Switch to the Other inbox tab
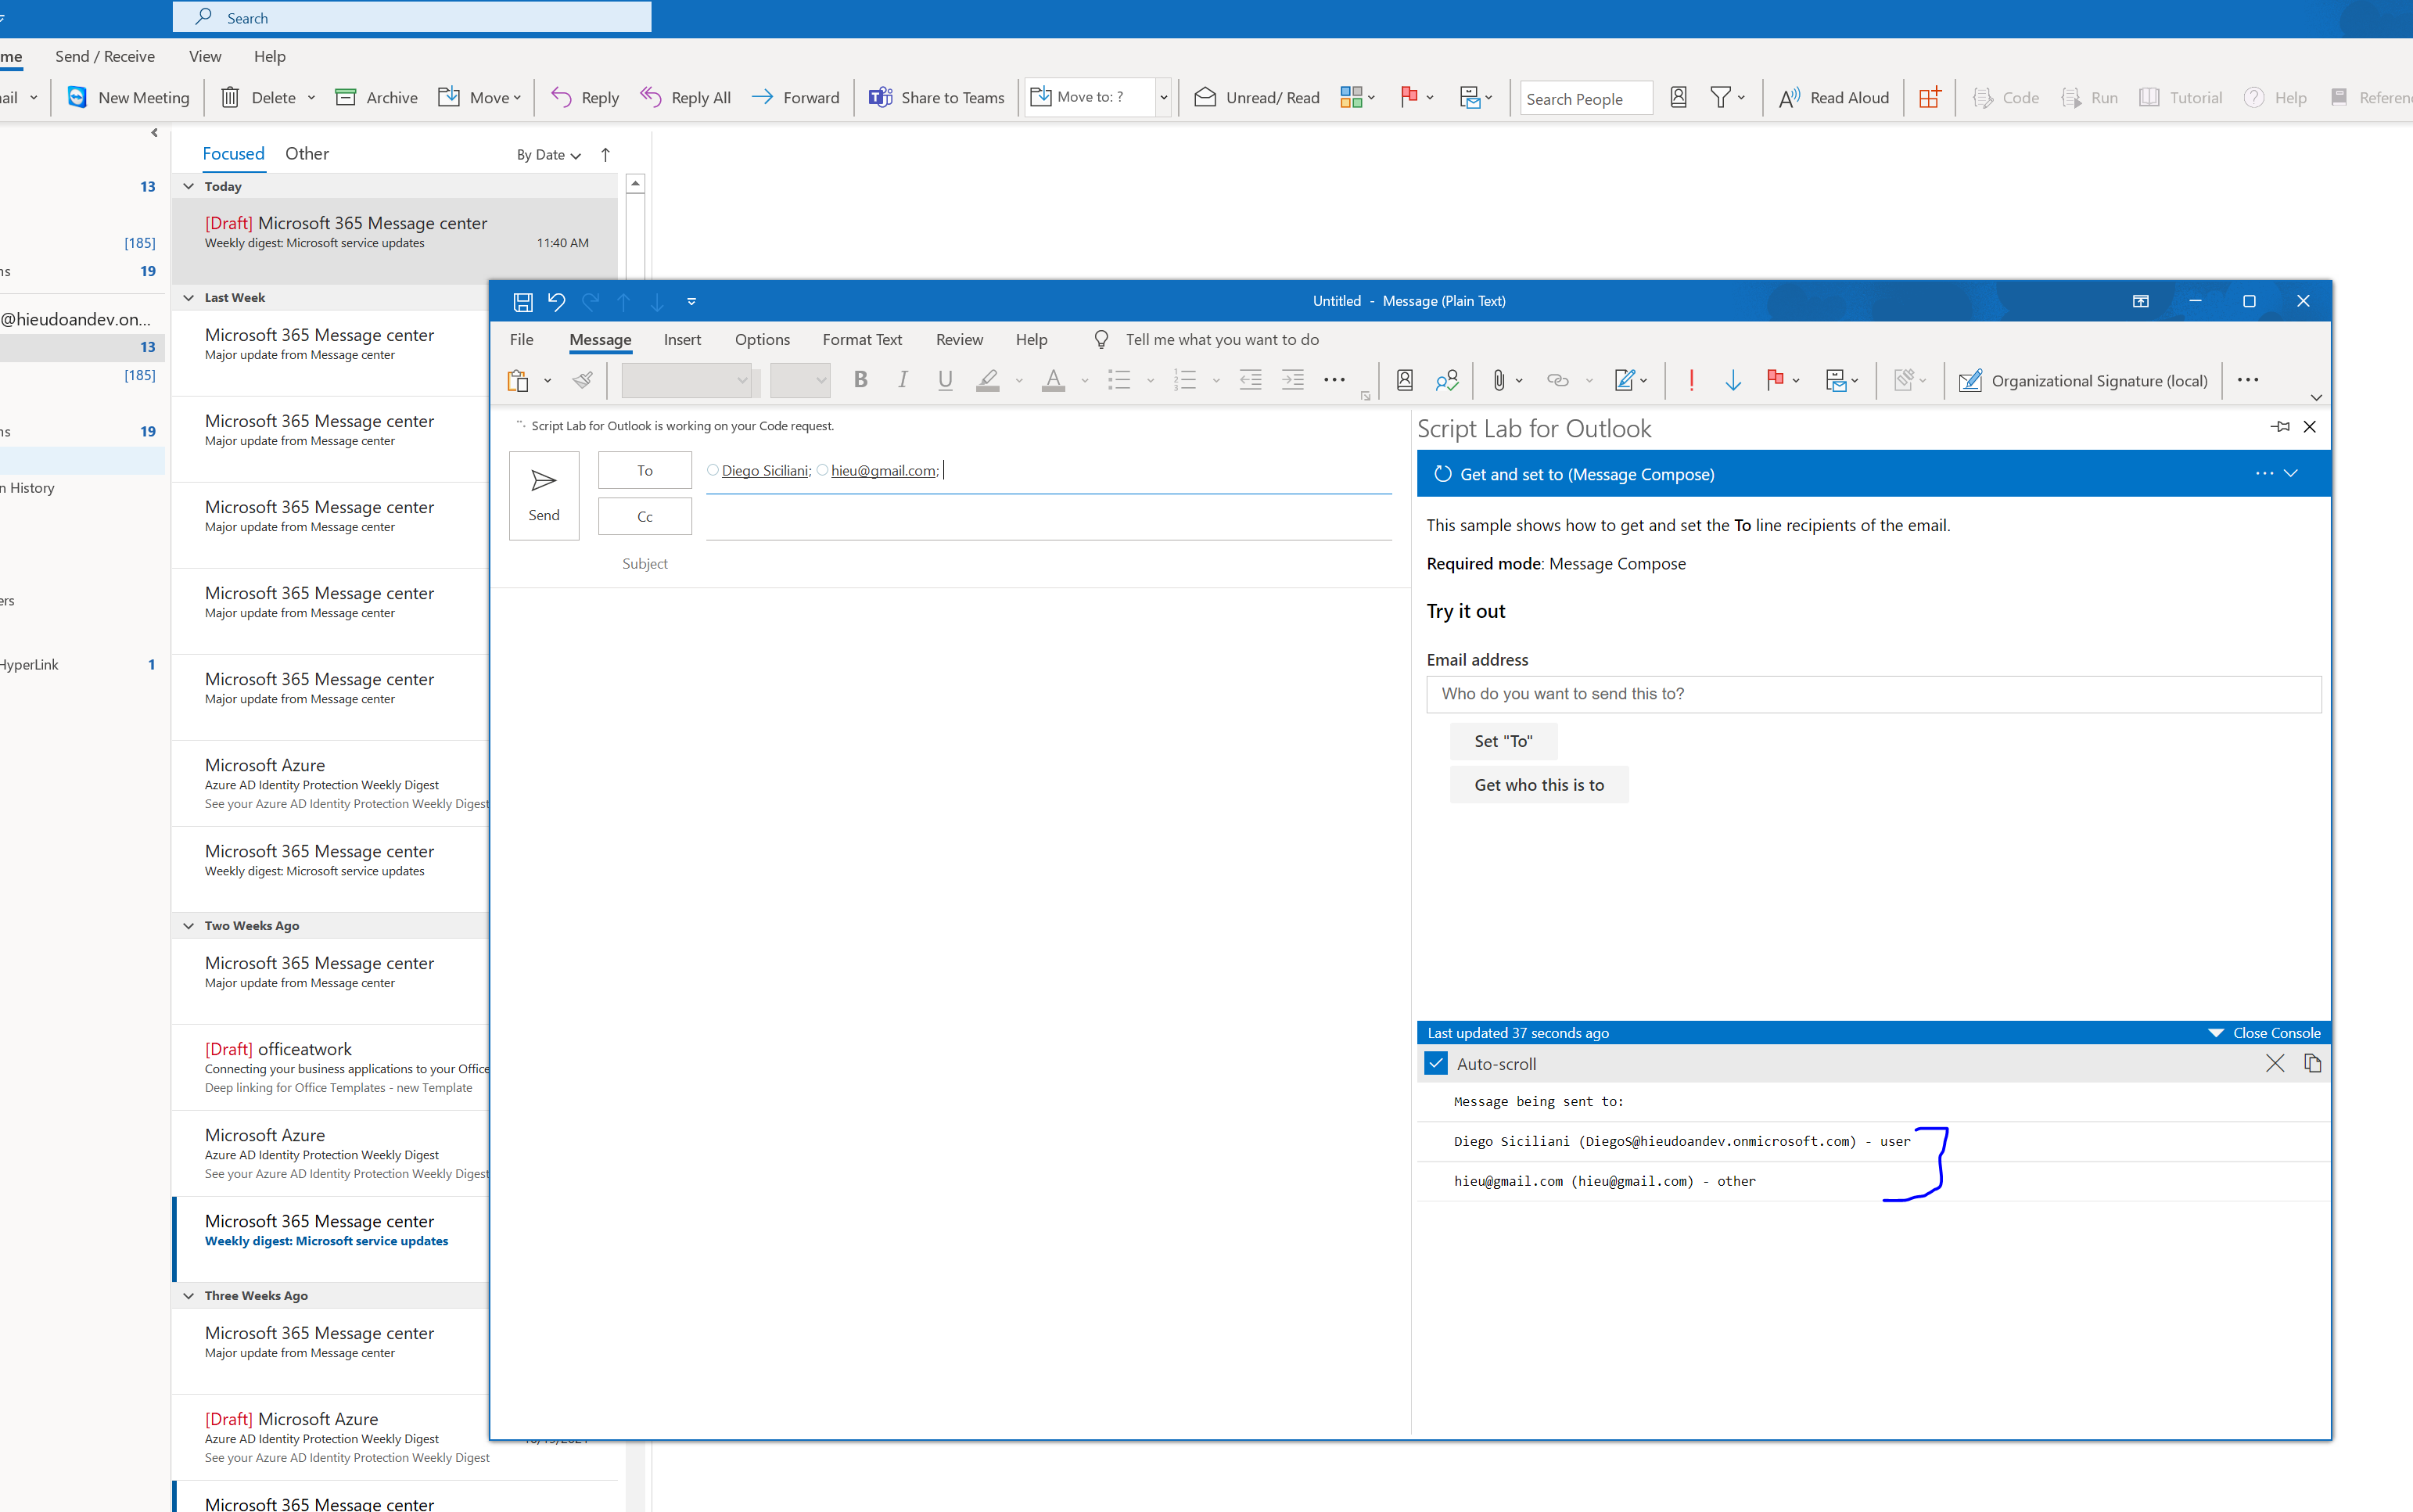2413x1512 pixels. (x=307, y=153)
